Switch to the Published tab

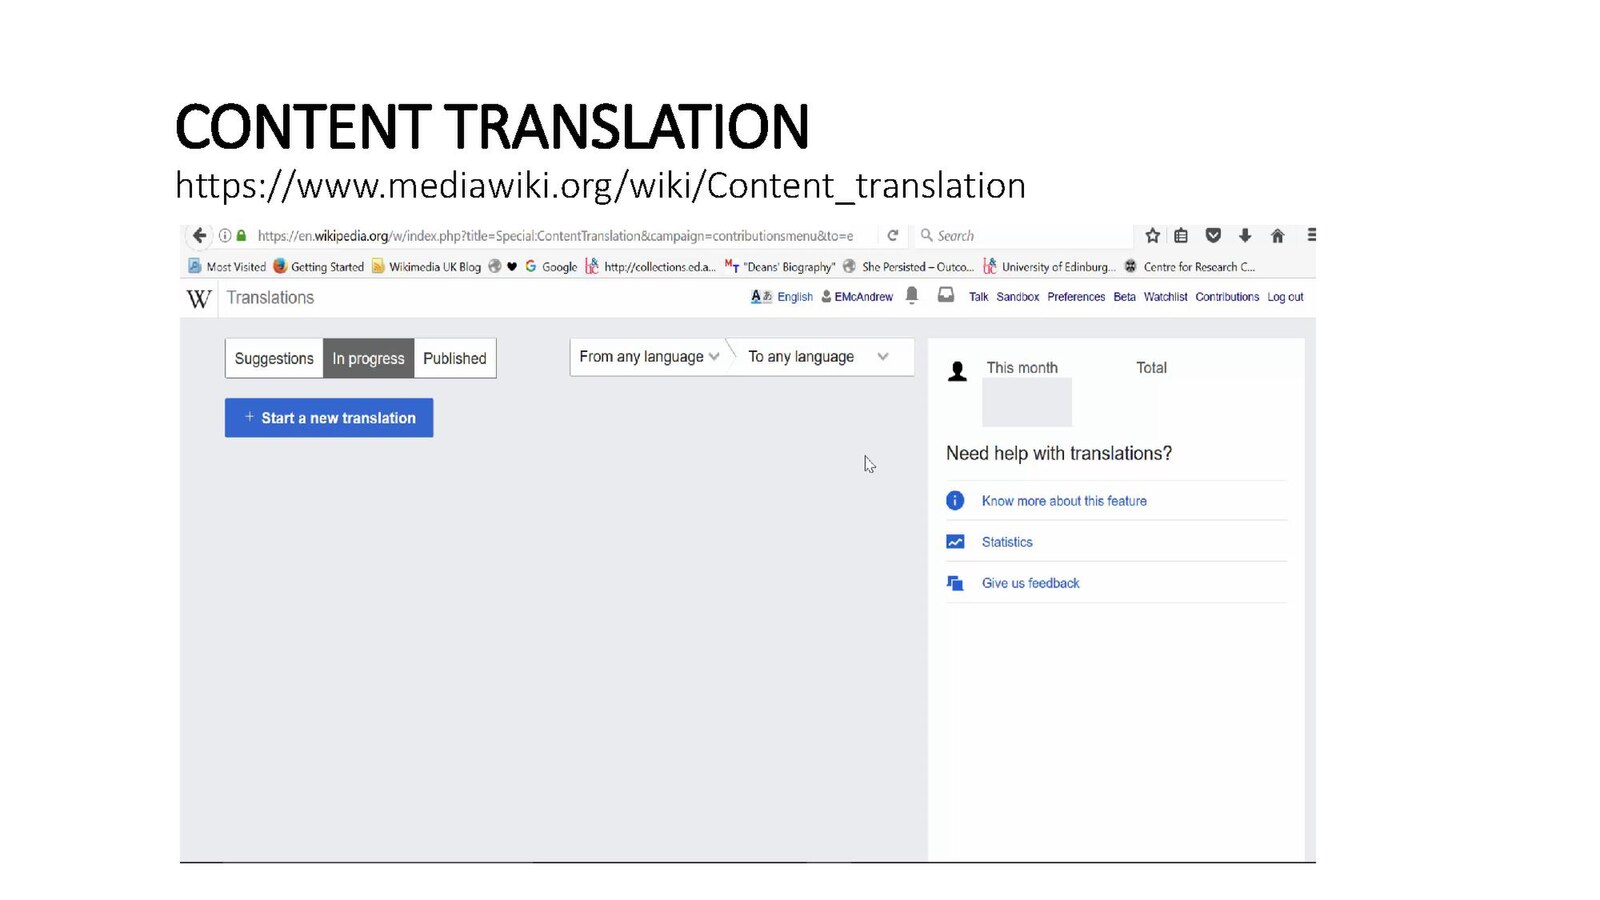coord(455,358)
